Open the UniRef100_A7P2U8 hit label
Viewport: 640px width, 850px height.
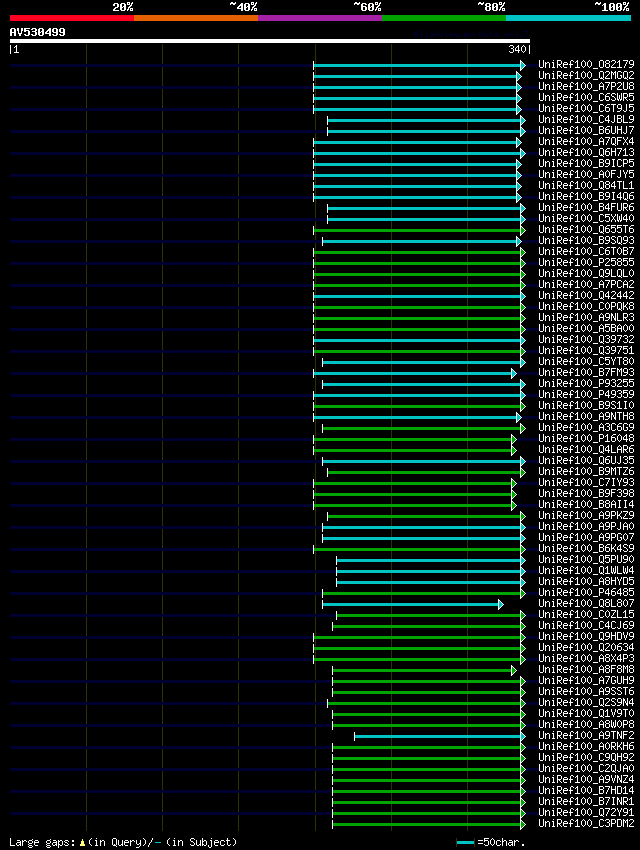[x=586, y=86]
